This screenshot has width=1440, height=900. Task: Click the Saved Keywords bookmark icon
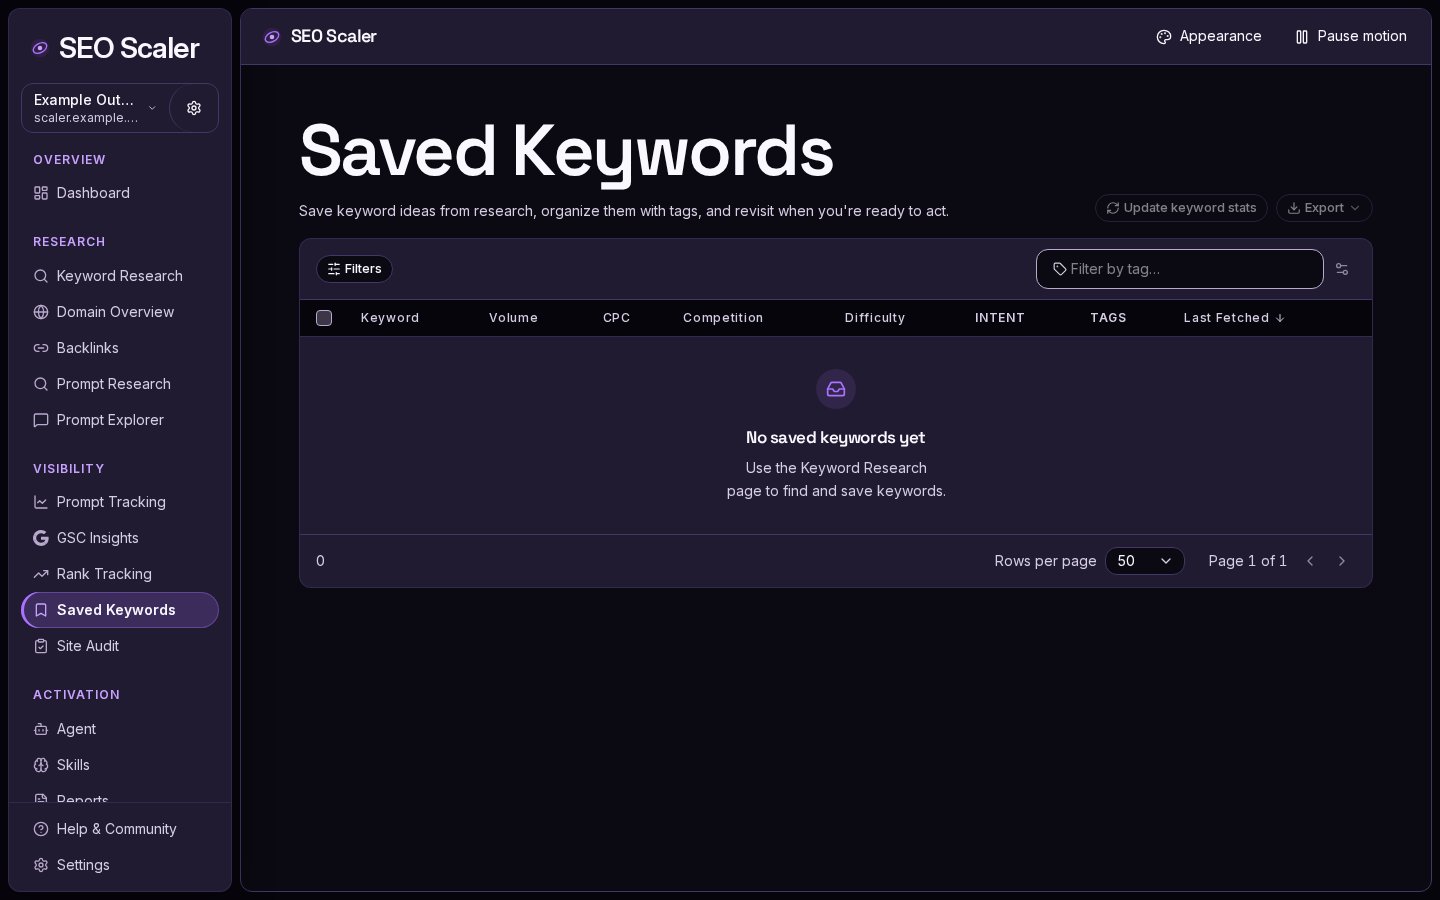pyautogui.click(x=41, y=610)
